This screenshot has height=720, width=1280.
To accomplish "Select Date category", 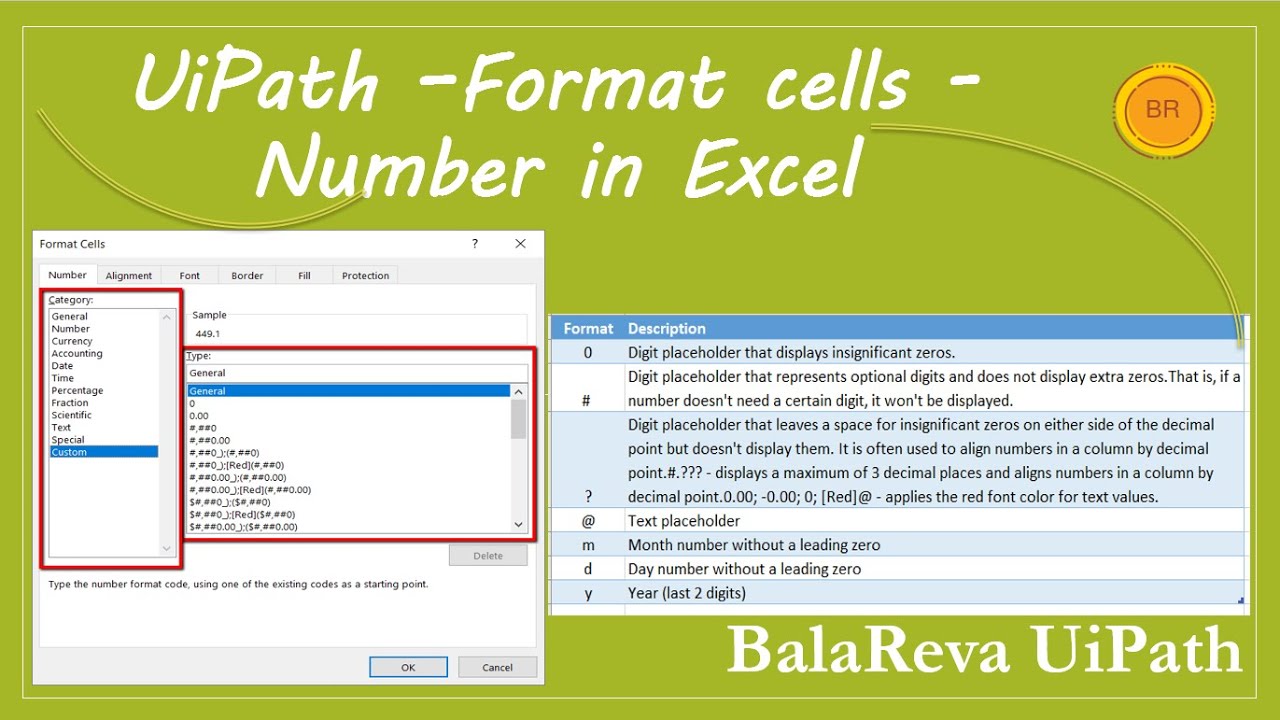I will [x=104, y=366].
